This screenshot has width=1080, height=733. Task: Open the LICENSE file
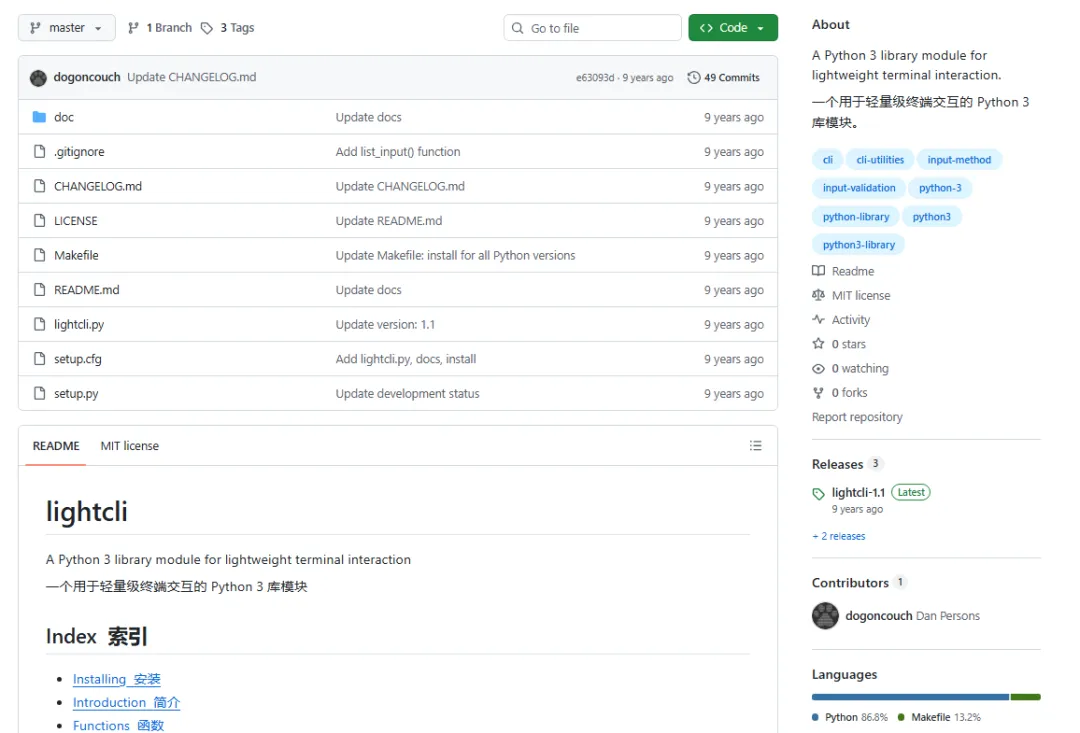(x=76, y=220)
